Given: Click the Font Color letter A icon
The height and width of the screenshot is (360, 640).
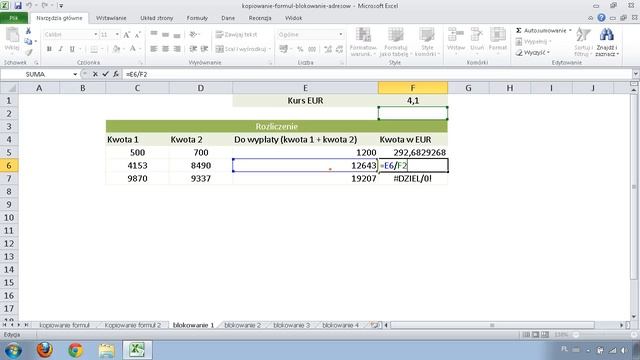Looking at the screenshot, I should 133,49.
